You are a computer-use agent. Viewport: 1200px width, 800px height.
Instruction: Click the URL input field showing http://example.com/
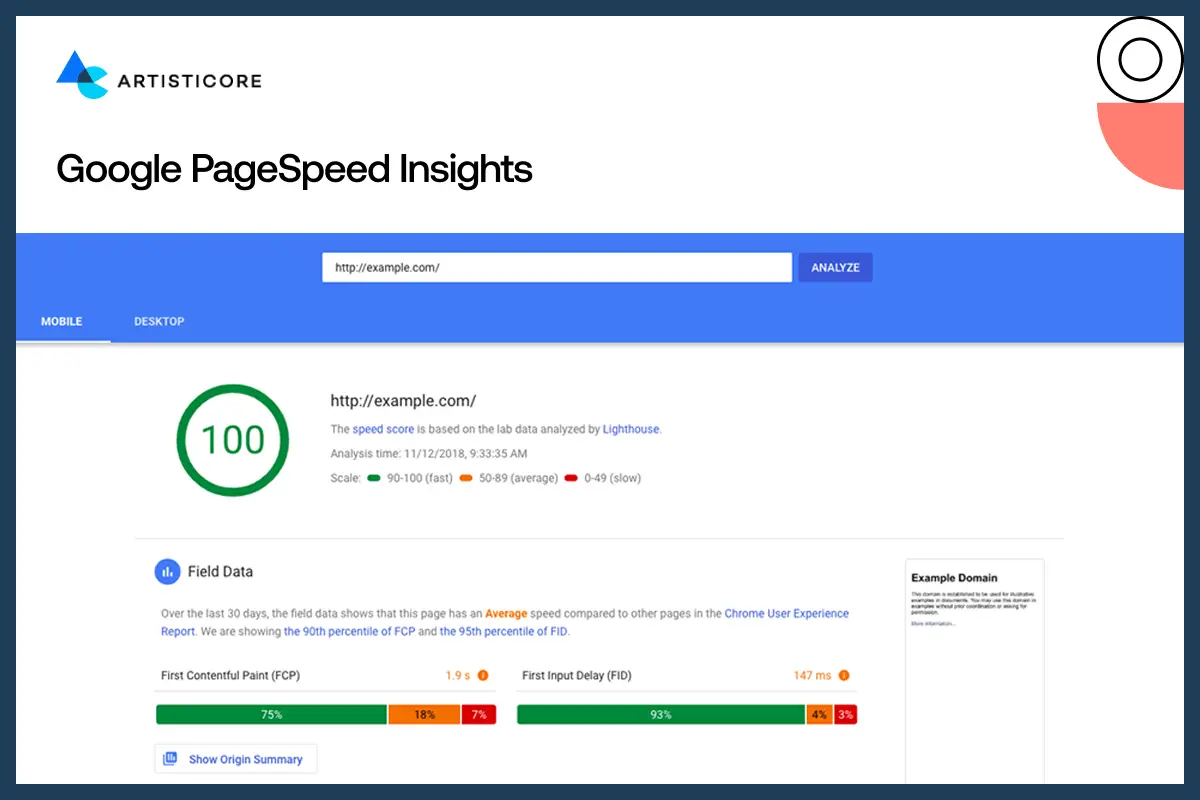pyautogui.click(x=556, y=267)
